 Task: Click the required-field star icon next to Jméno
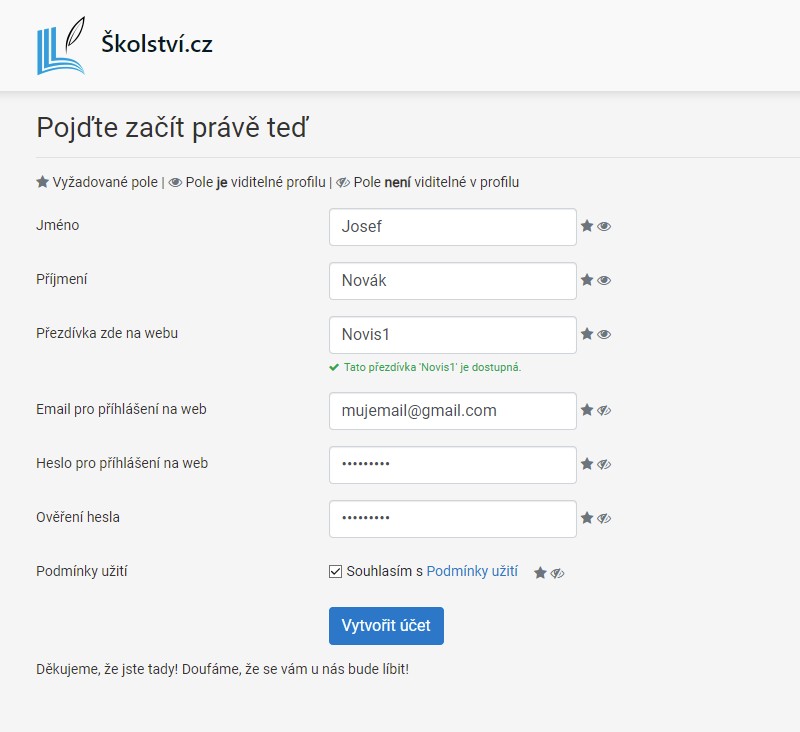[x=589, y=227]
